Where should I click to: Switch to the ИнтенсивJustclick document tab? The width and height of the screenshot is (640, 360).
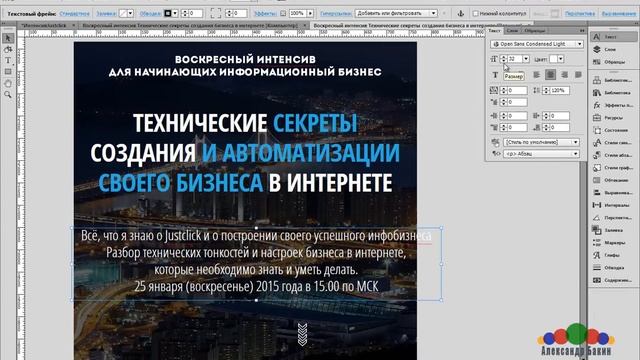[x=45, y=25]
